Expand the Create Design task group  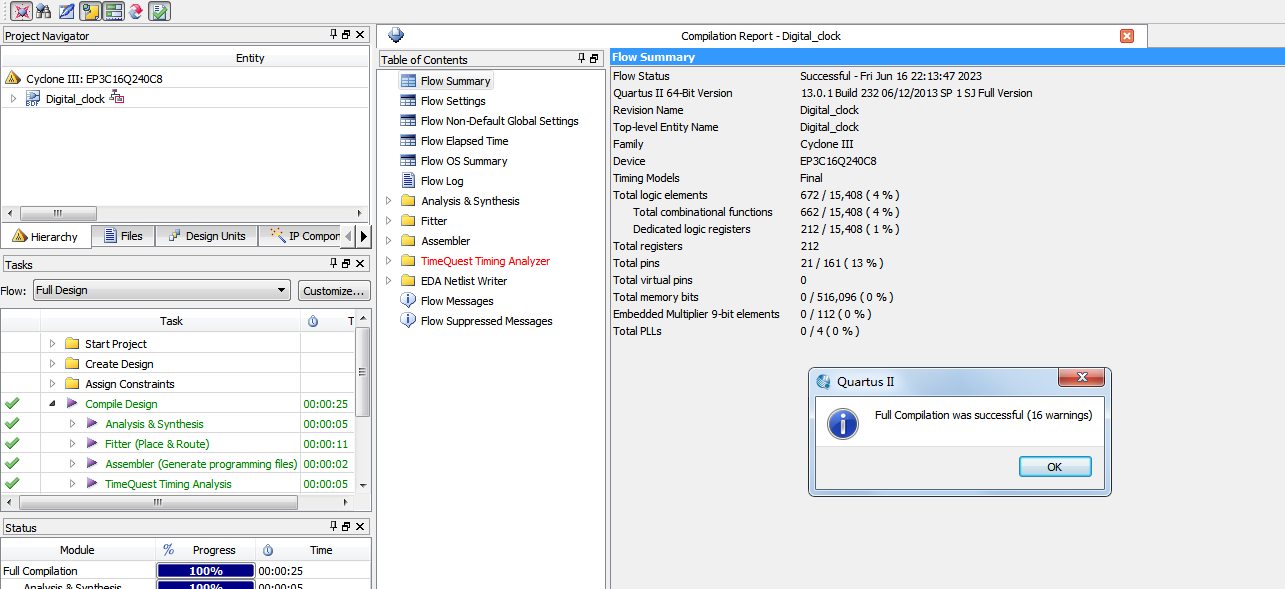[53, 363]
